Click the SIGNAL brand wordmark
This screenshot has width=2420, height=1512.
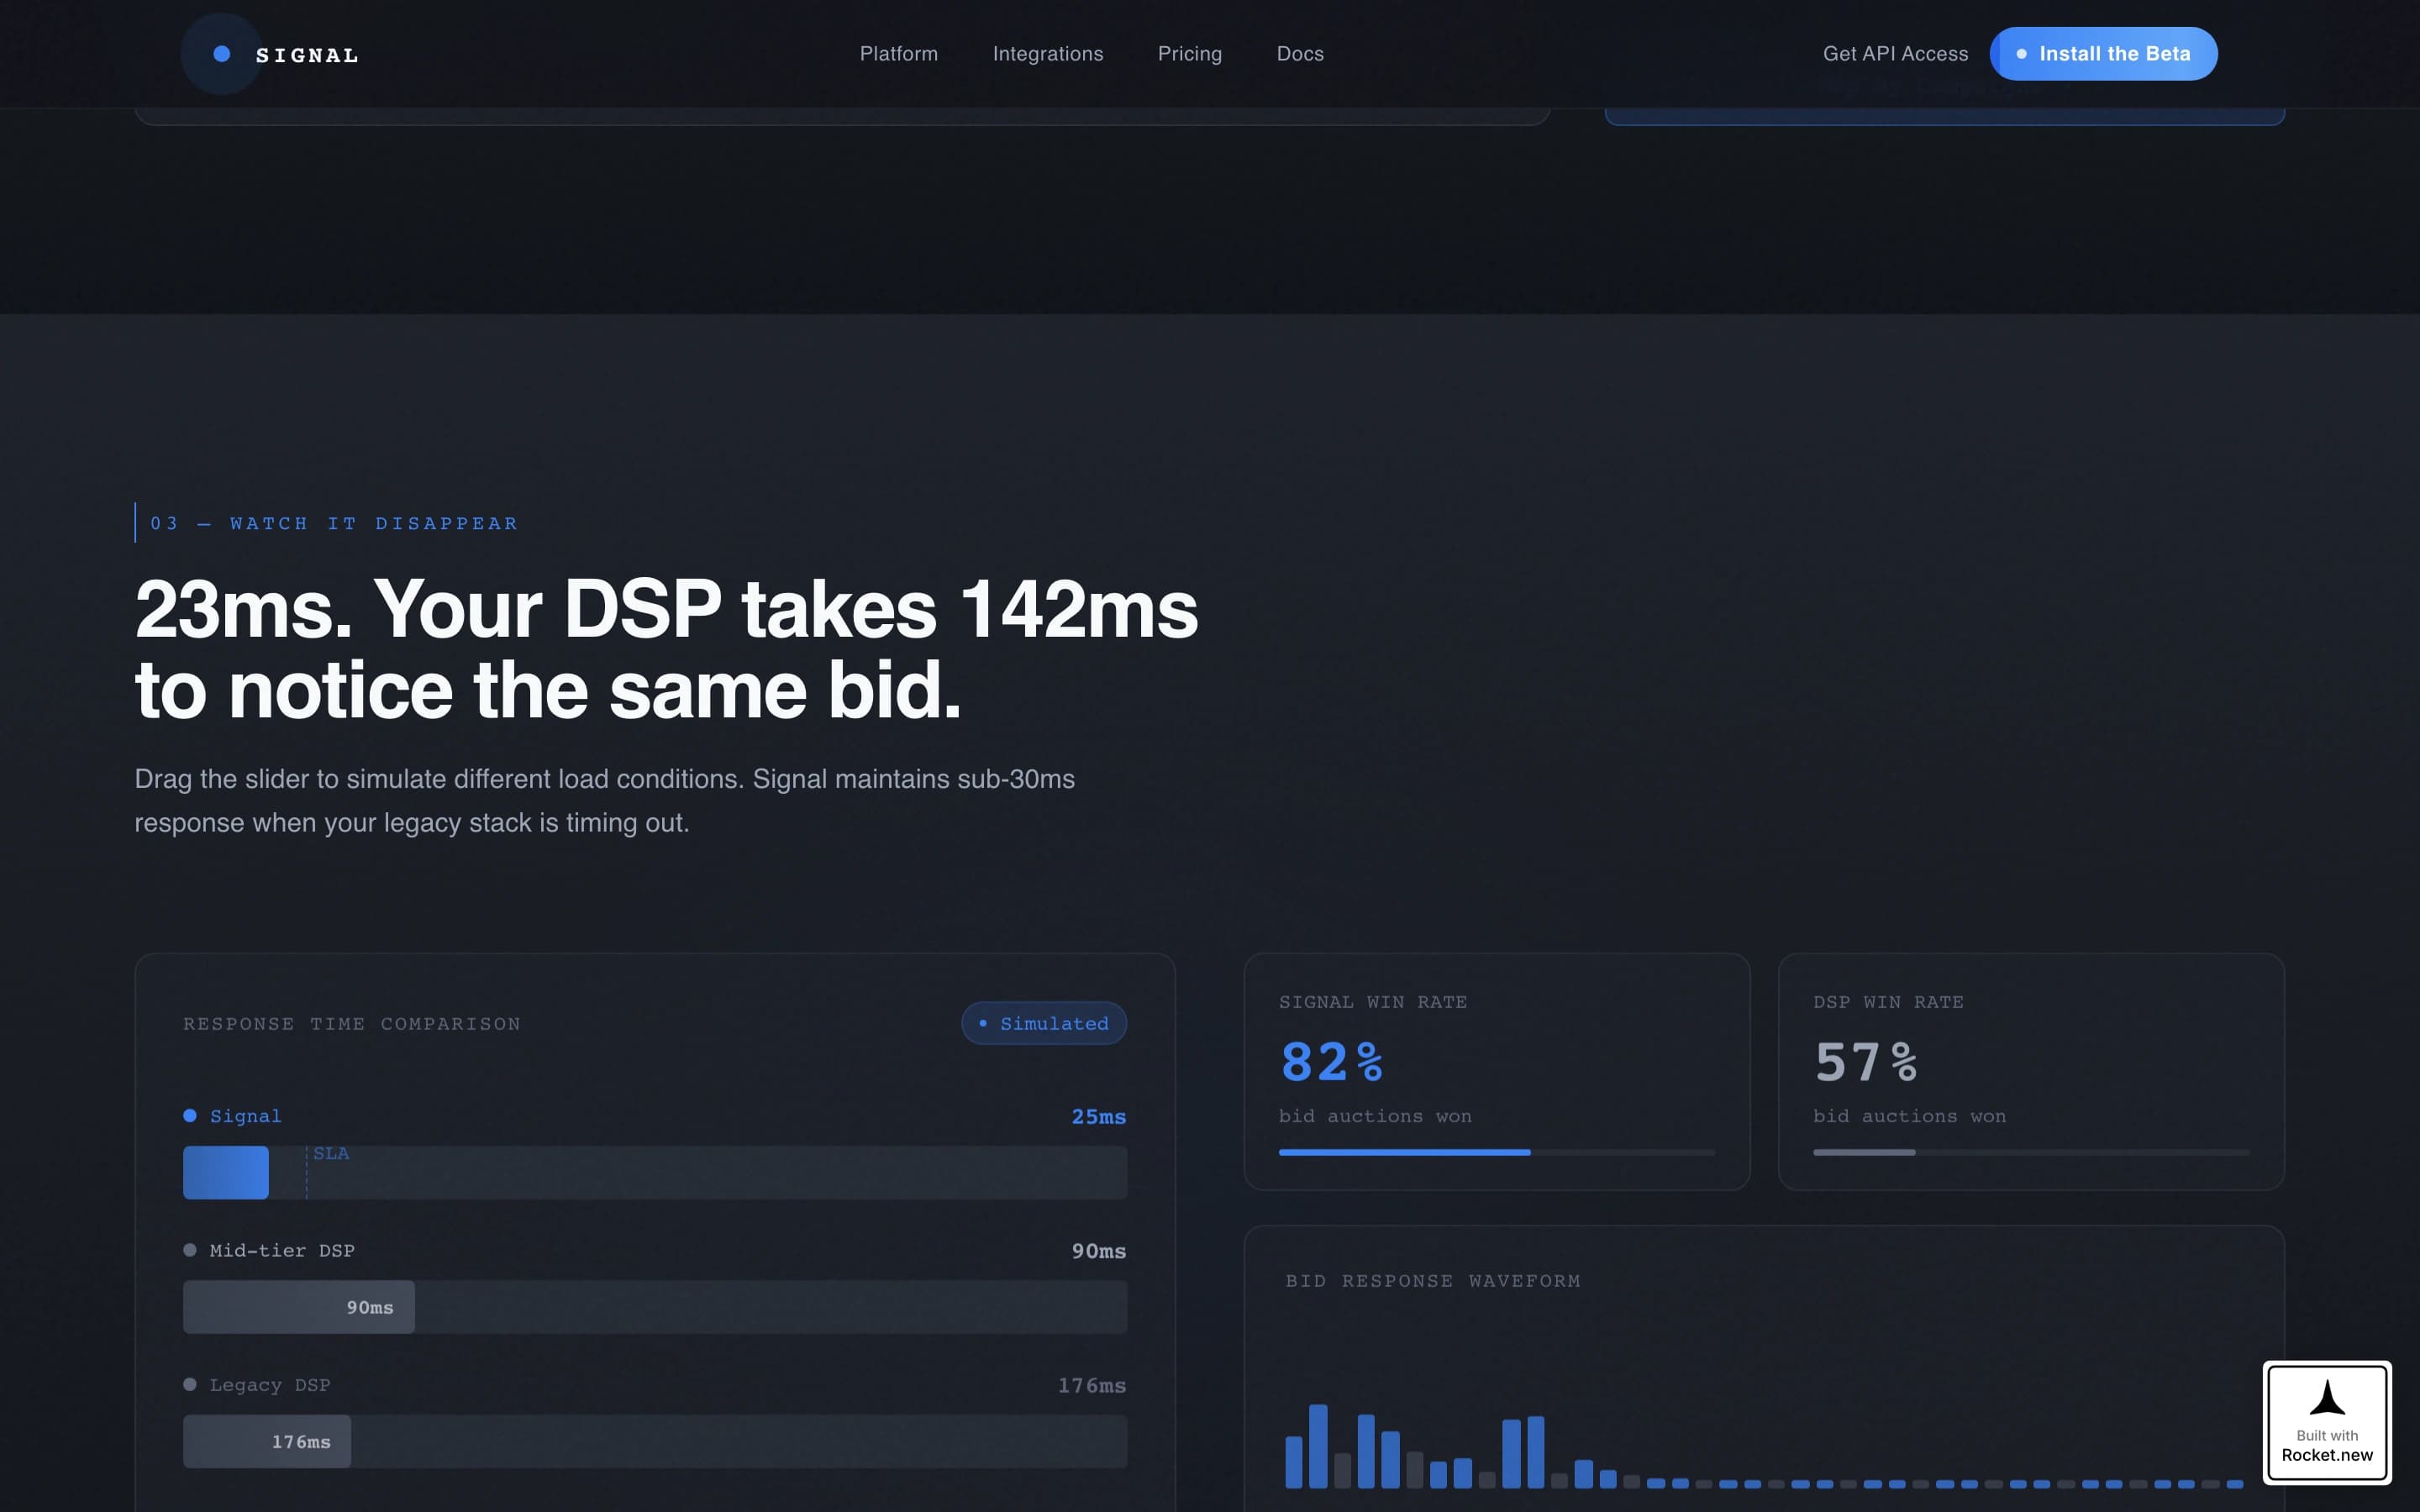tap(307, 56)
